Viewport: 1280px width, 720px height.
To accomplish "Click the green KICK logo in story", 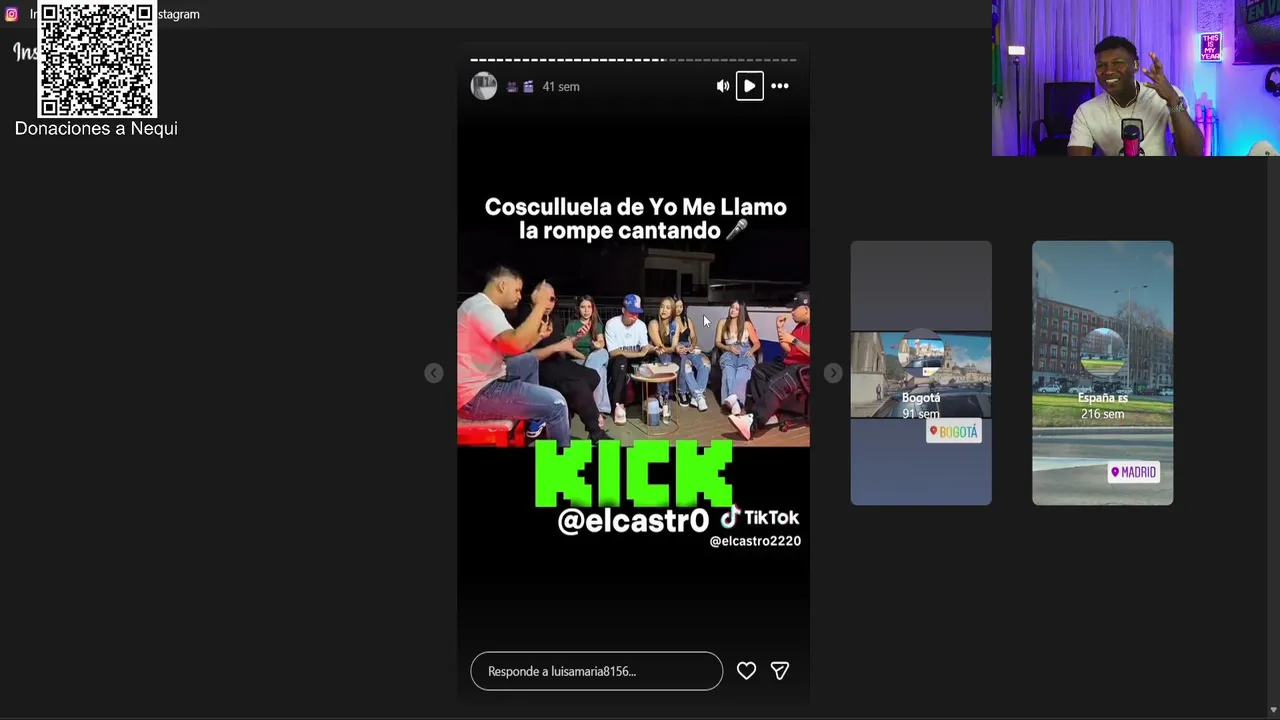I will click(634, 474).
